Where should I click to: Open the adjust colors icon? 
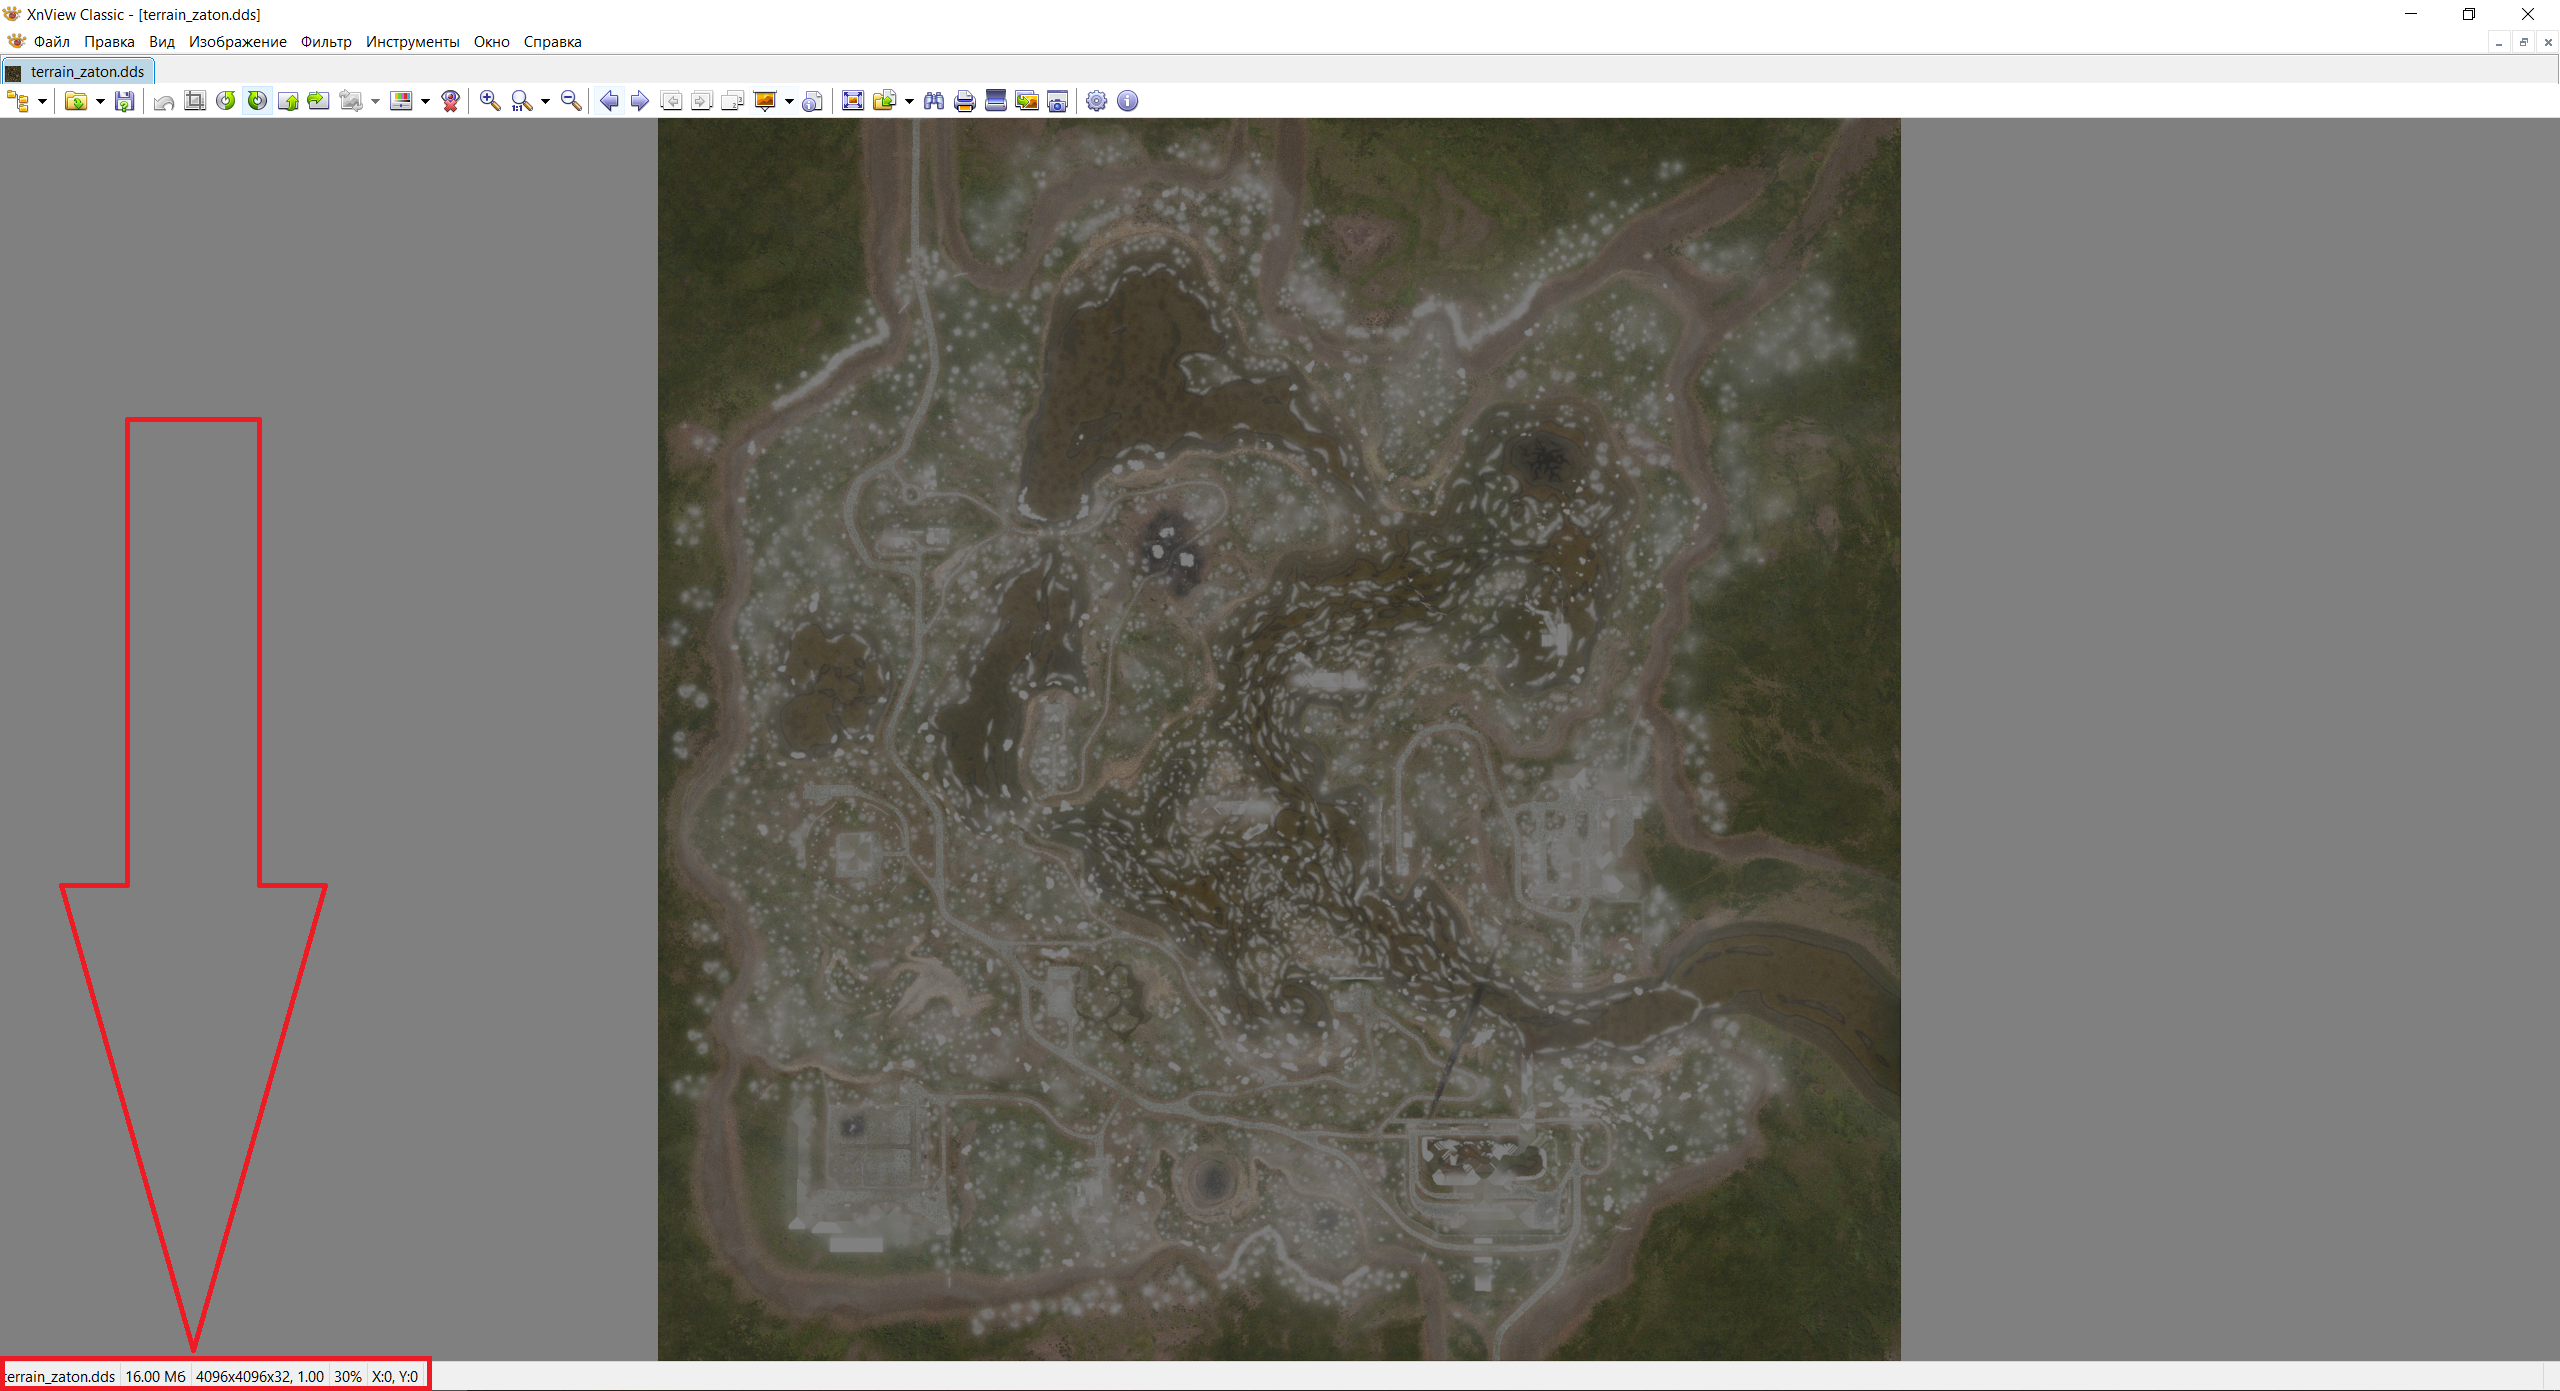point(401,101)
